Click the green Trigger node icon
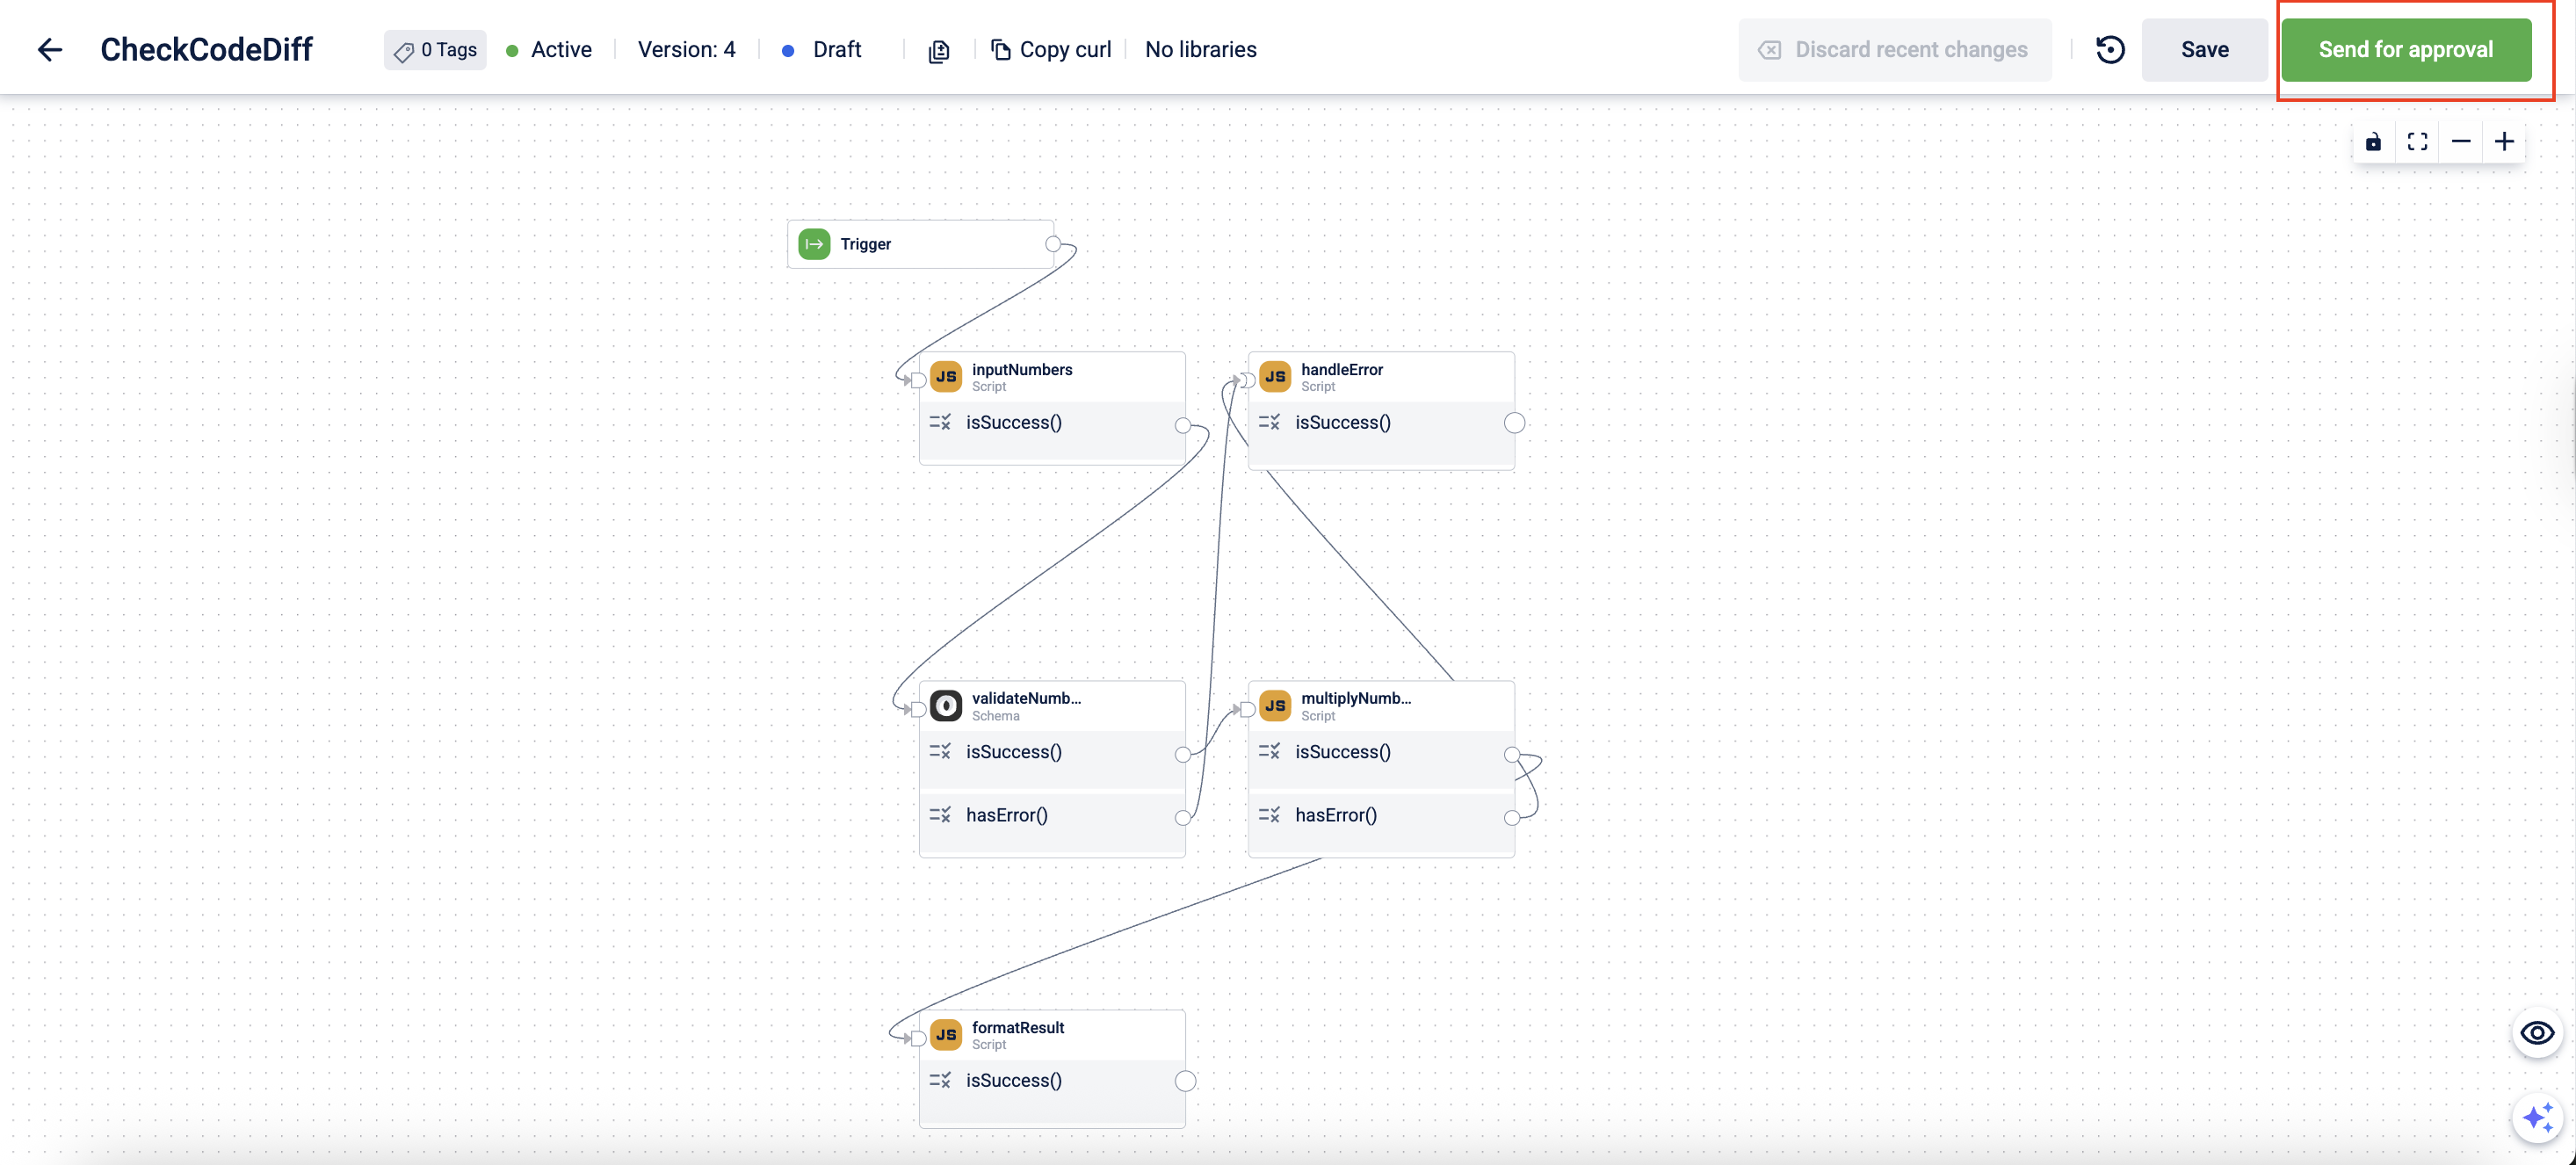Screen dimensions: 2576x1165 814,244
